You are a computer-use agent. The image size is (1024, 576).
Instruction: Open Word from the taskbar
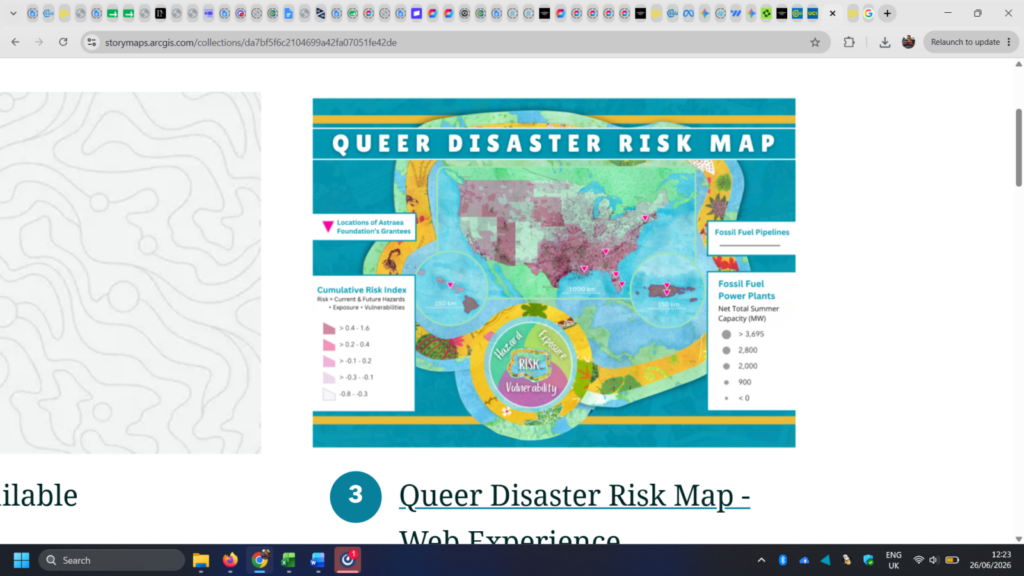(318, 560)
